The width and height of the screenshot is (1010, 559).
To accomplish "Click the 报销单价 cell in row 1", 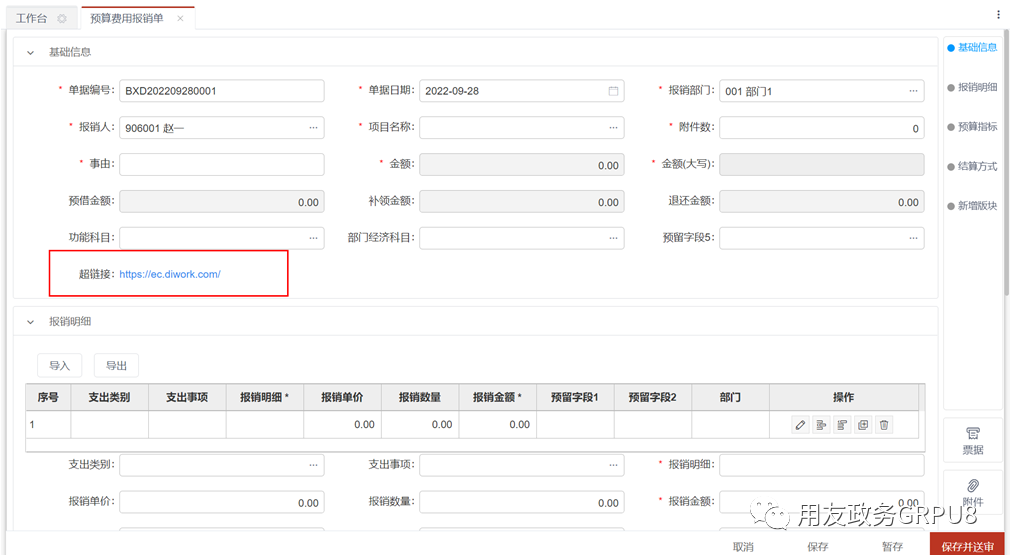I will (343, 425).
